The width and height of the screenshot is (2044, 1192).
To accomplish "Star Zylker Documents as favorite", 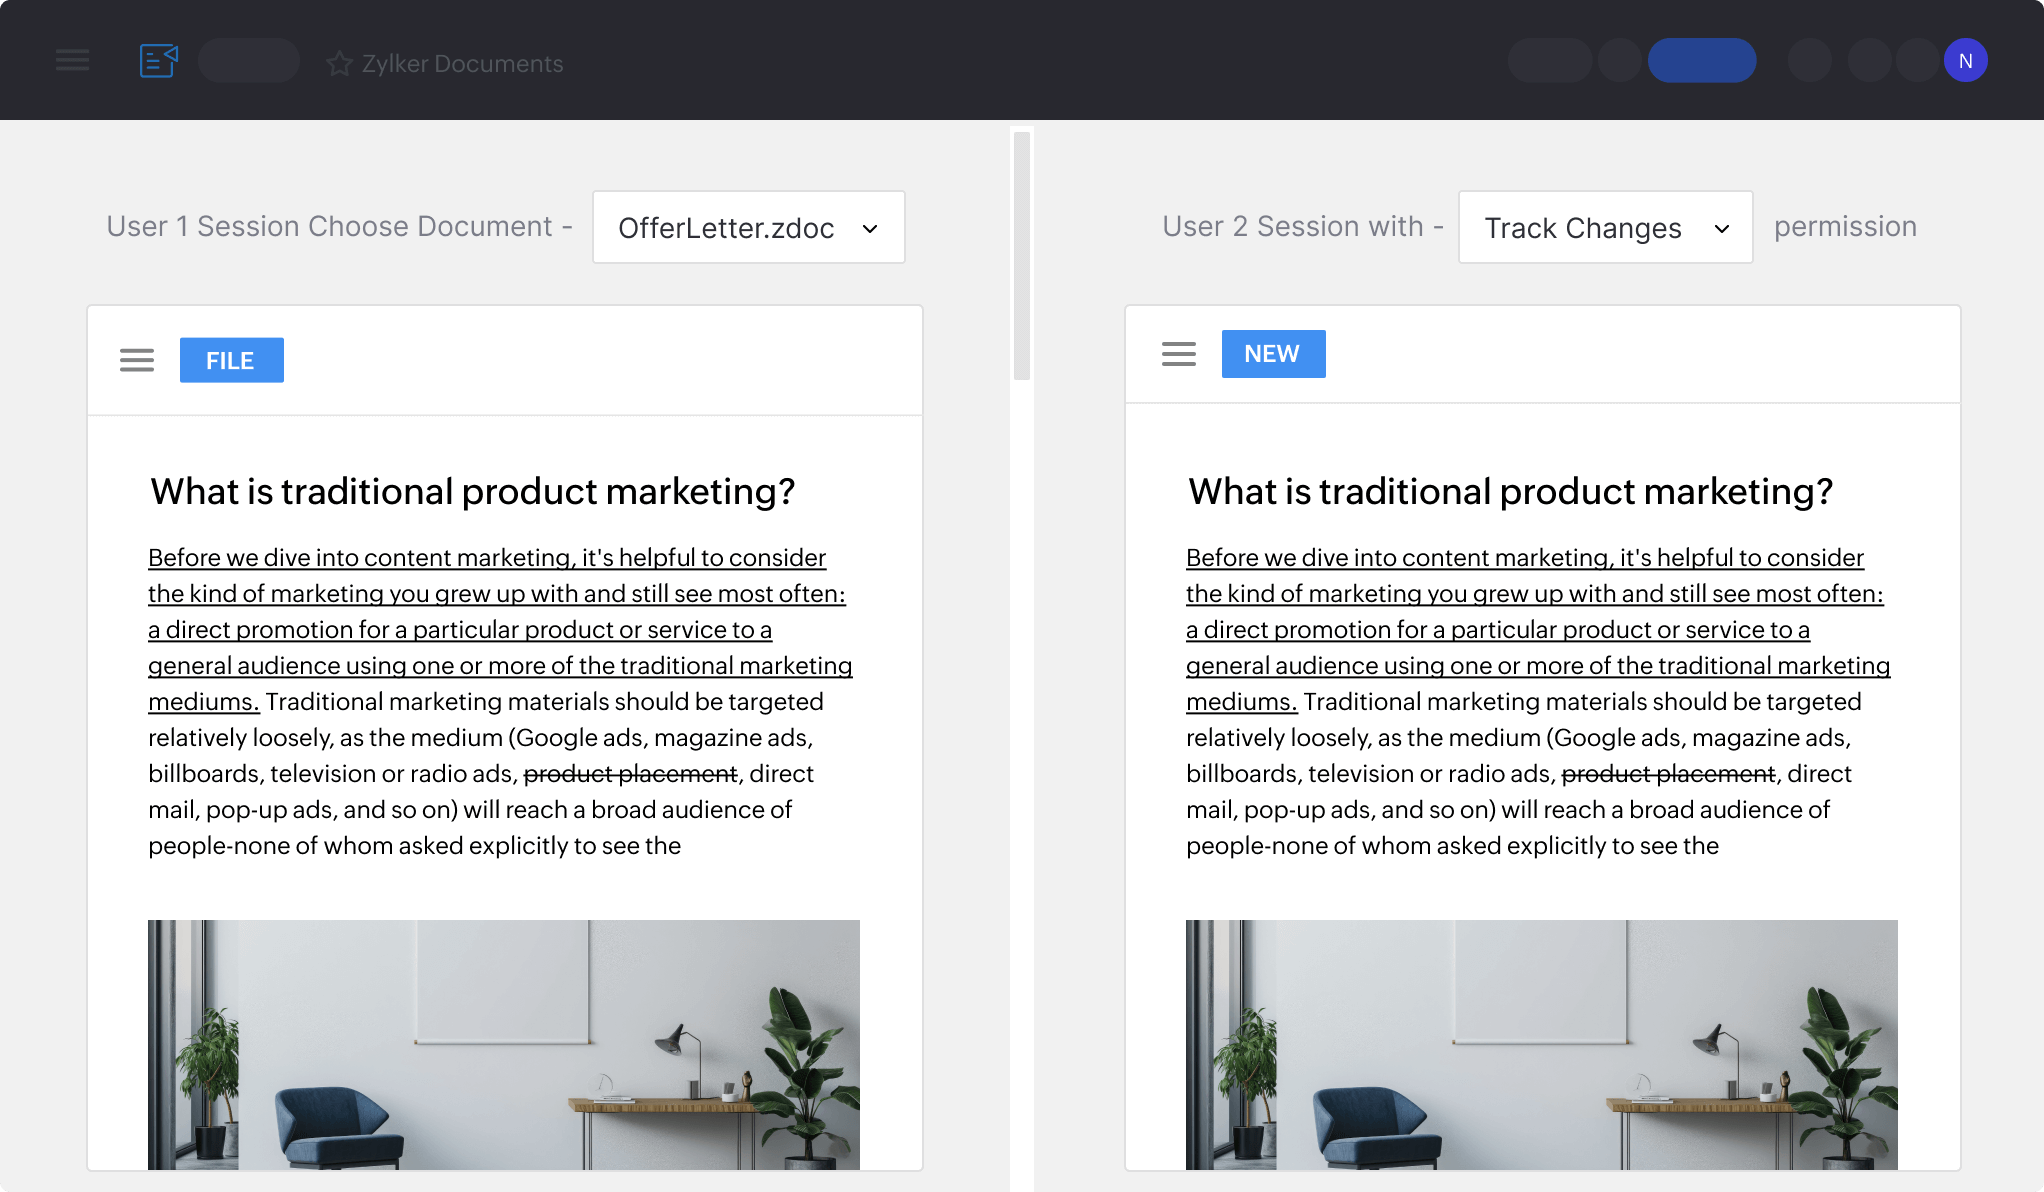I will pyautogui.click(x=340, y=64).
